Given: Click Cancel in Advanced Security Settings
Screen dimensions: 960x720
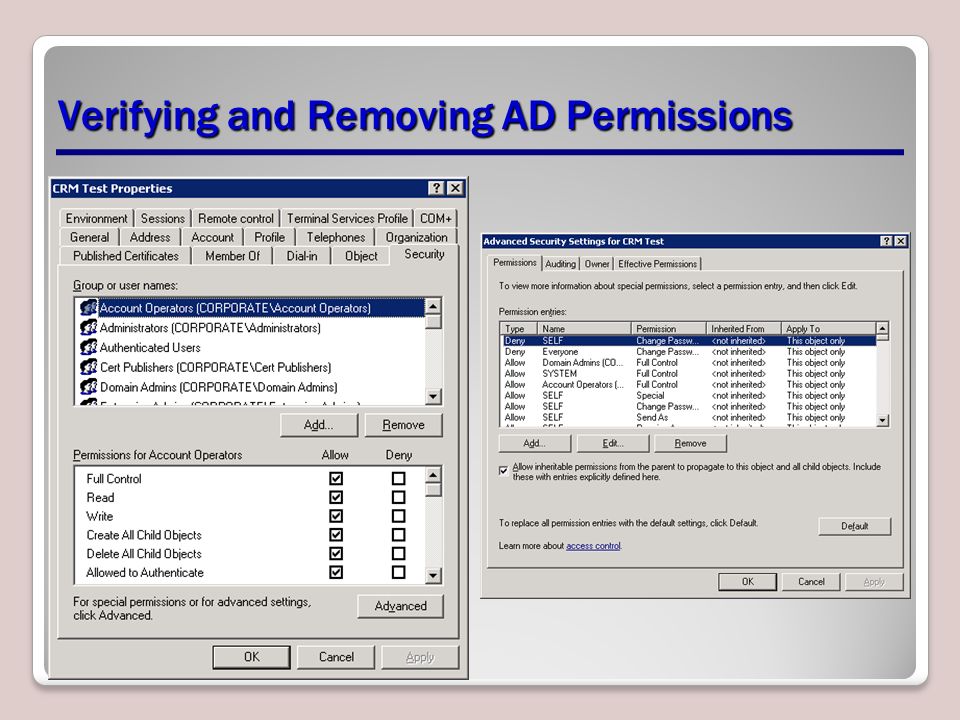Looking at the screenshot, I should [x=811, y=582].
